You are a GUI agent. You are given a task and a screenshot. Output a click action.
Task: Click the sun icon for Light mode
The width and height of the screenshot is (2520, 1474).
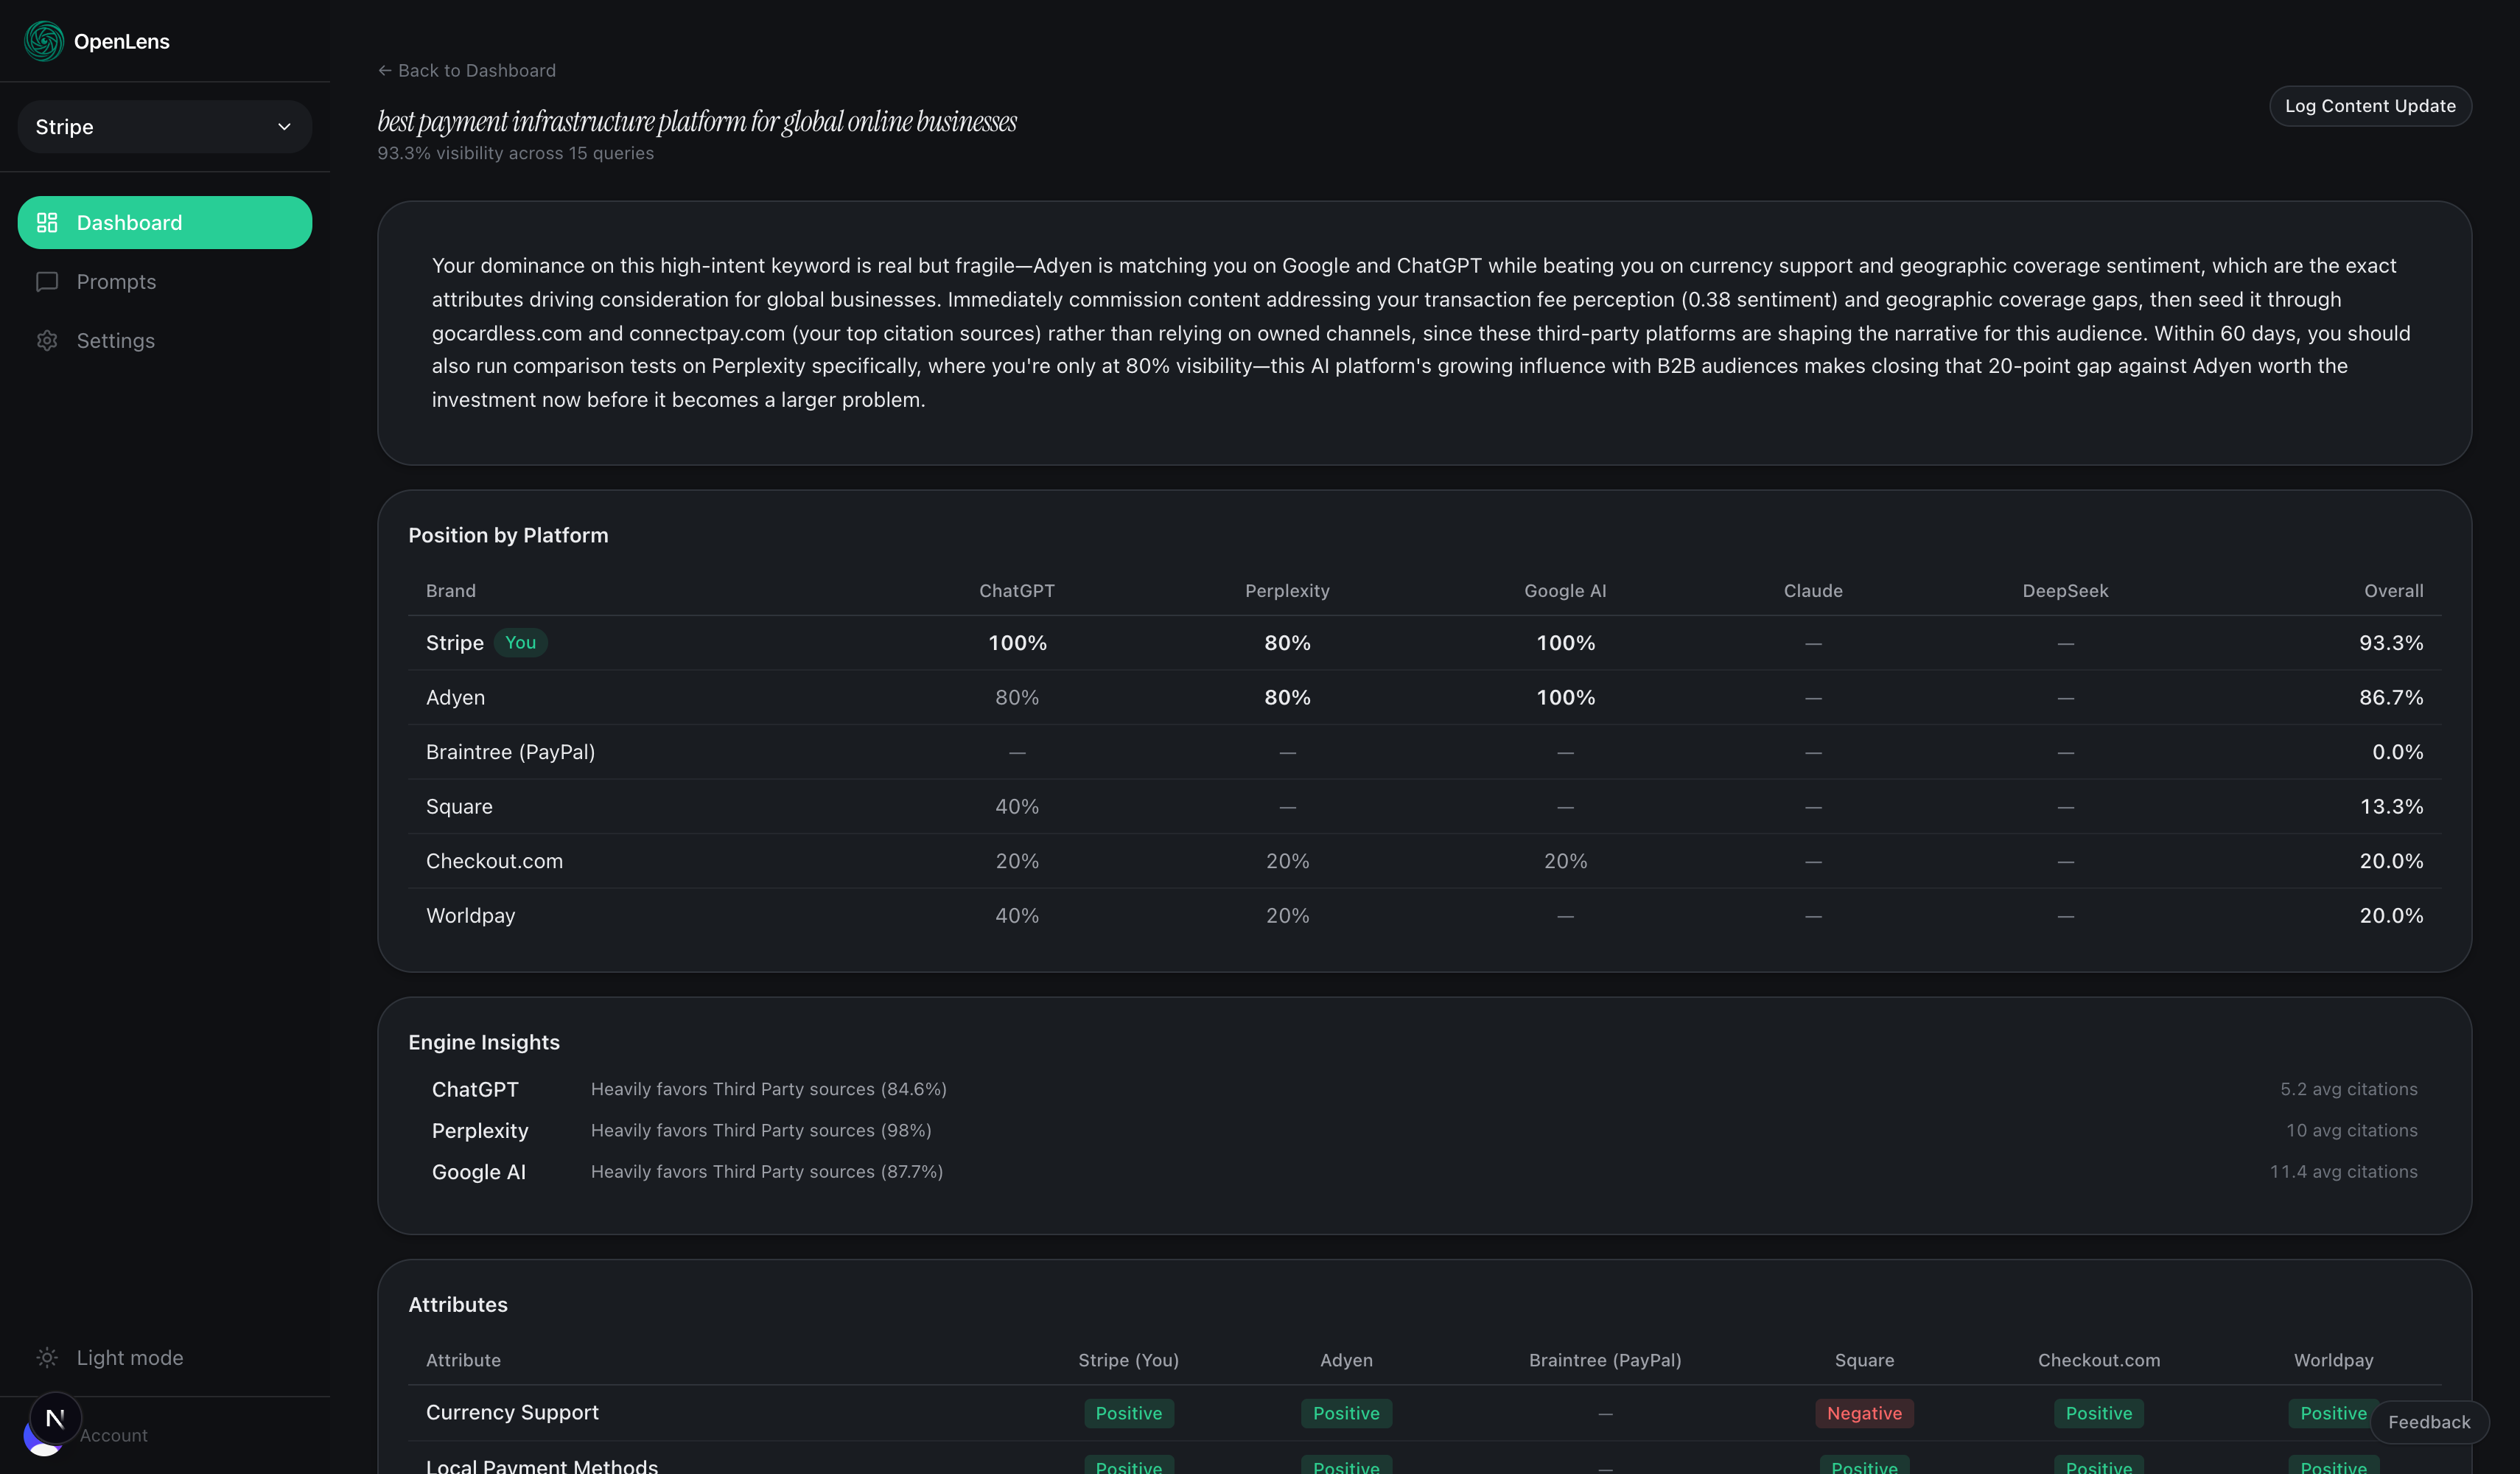click(x=47, y=1357)
